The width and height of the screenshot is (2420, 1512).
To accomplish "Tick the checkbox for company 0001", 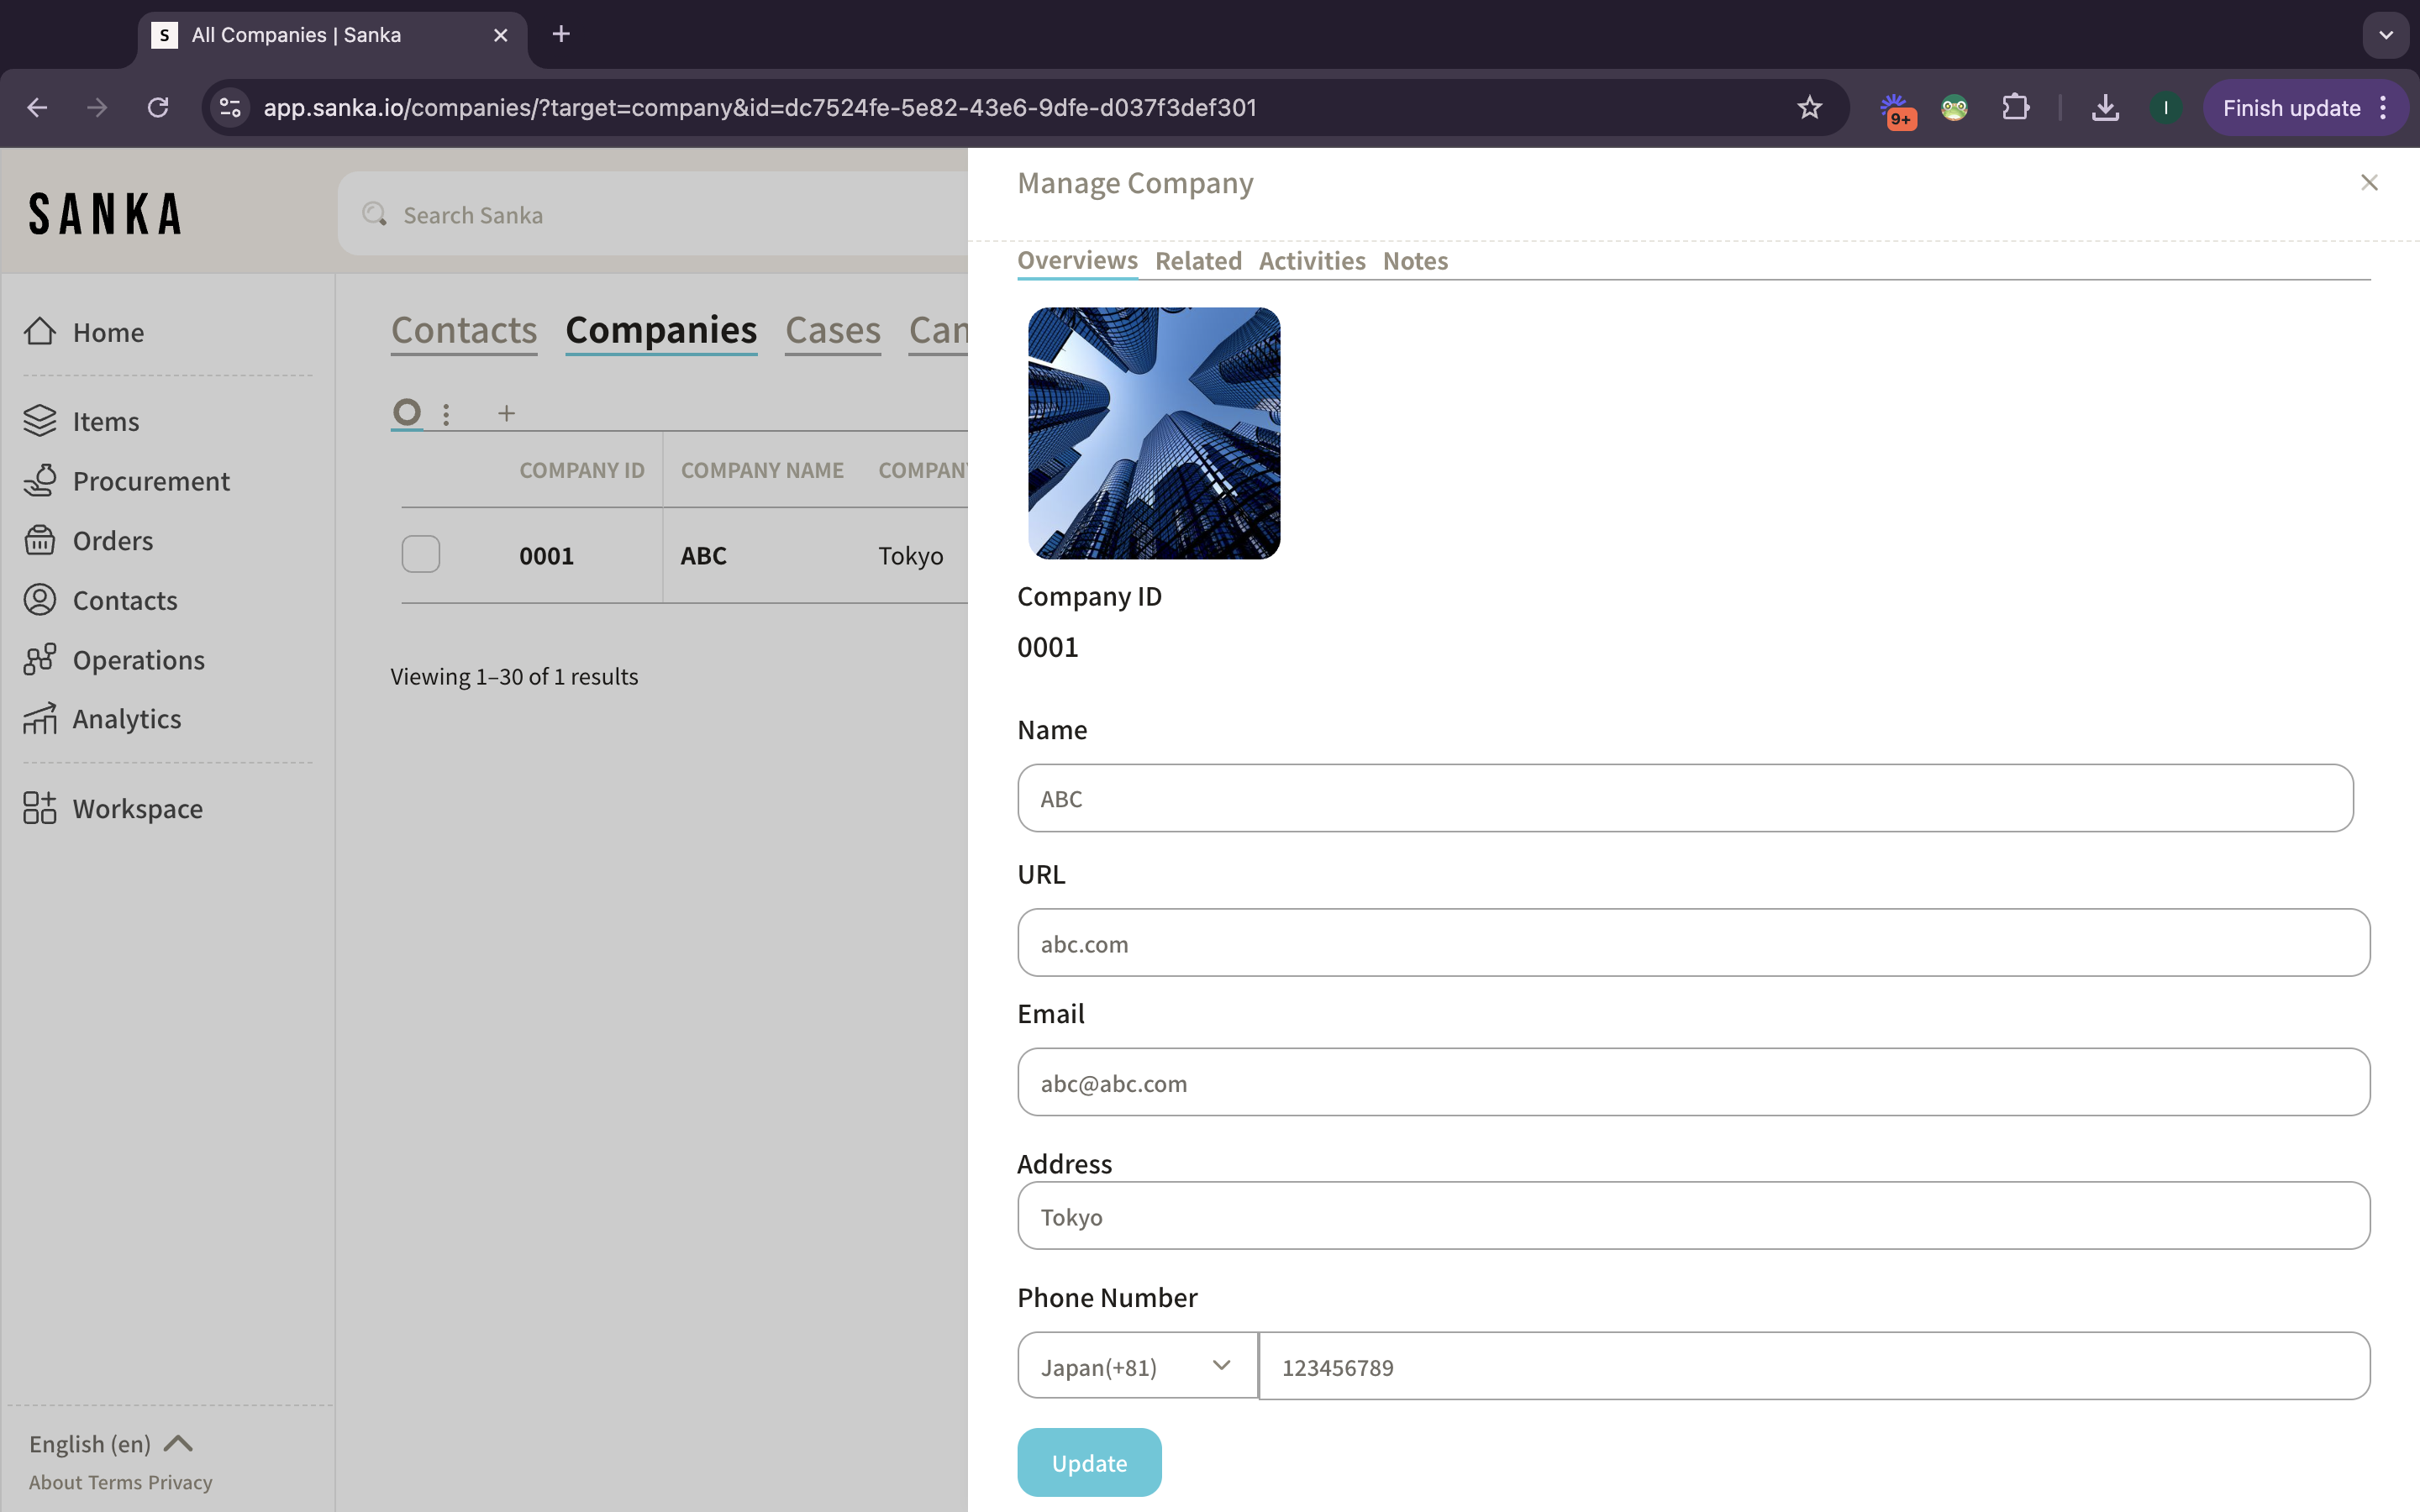I will coord(421,554).
